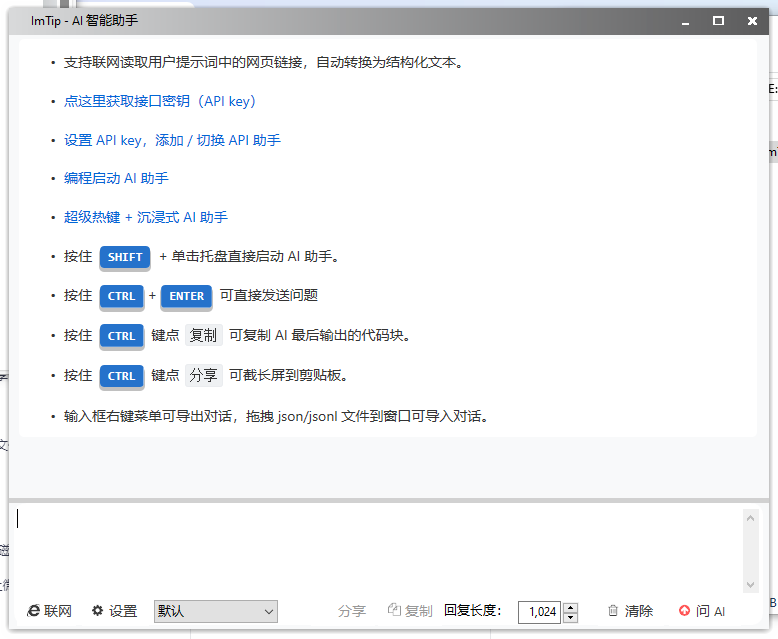Click 清除 with the trash icon
This screenshot has height=639, width=778.
click(630, 611)
